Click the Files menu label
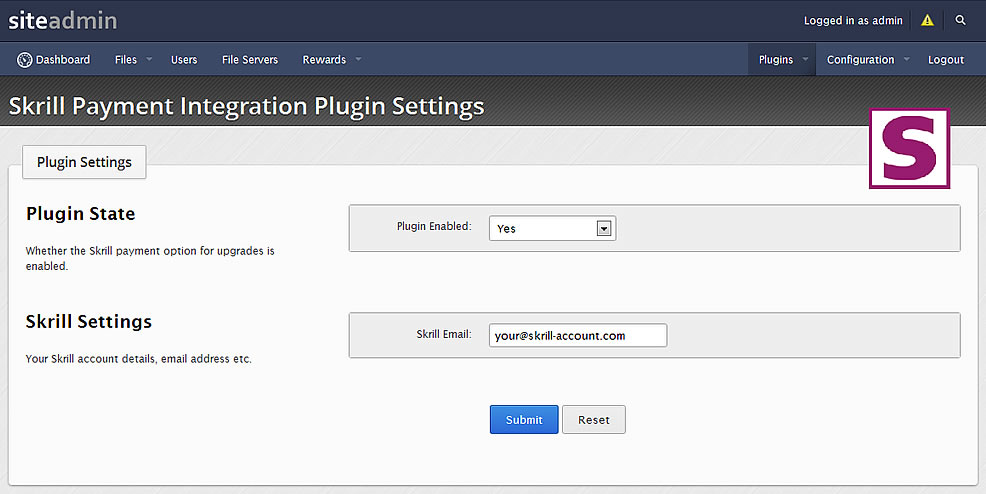The width and height of the screenshot is (986, 494). tap(126, 60)
